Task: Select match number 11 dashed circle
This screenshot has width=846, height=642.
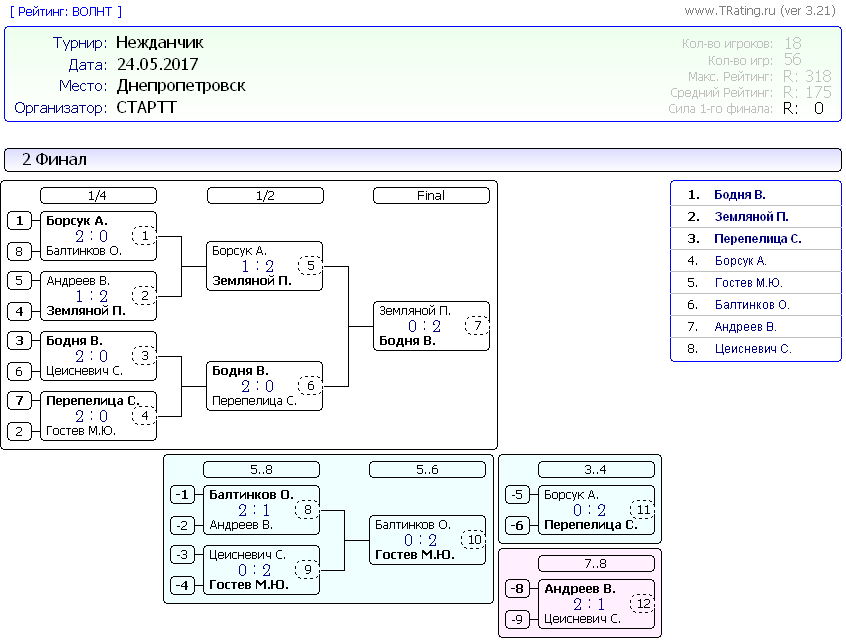Action: point(642,510)
